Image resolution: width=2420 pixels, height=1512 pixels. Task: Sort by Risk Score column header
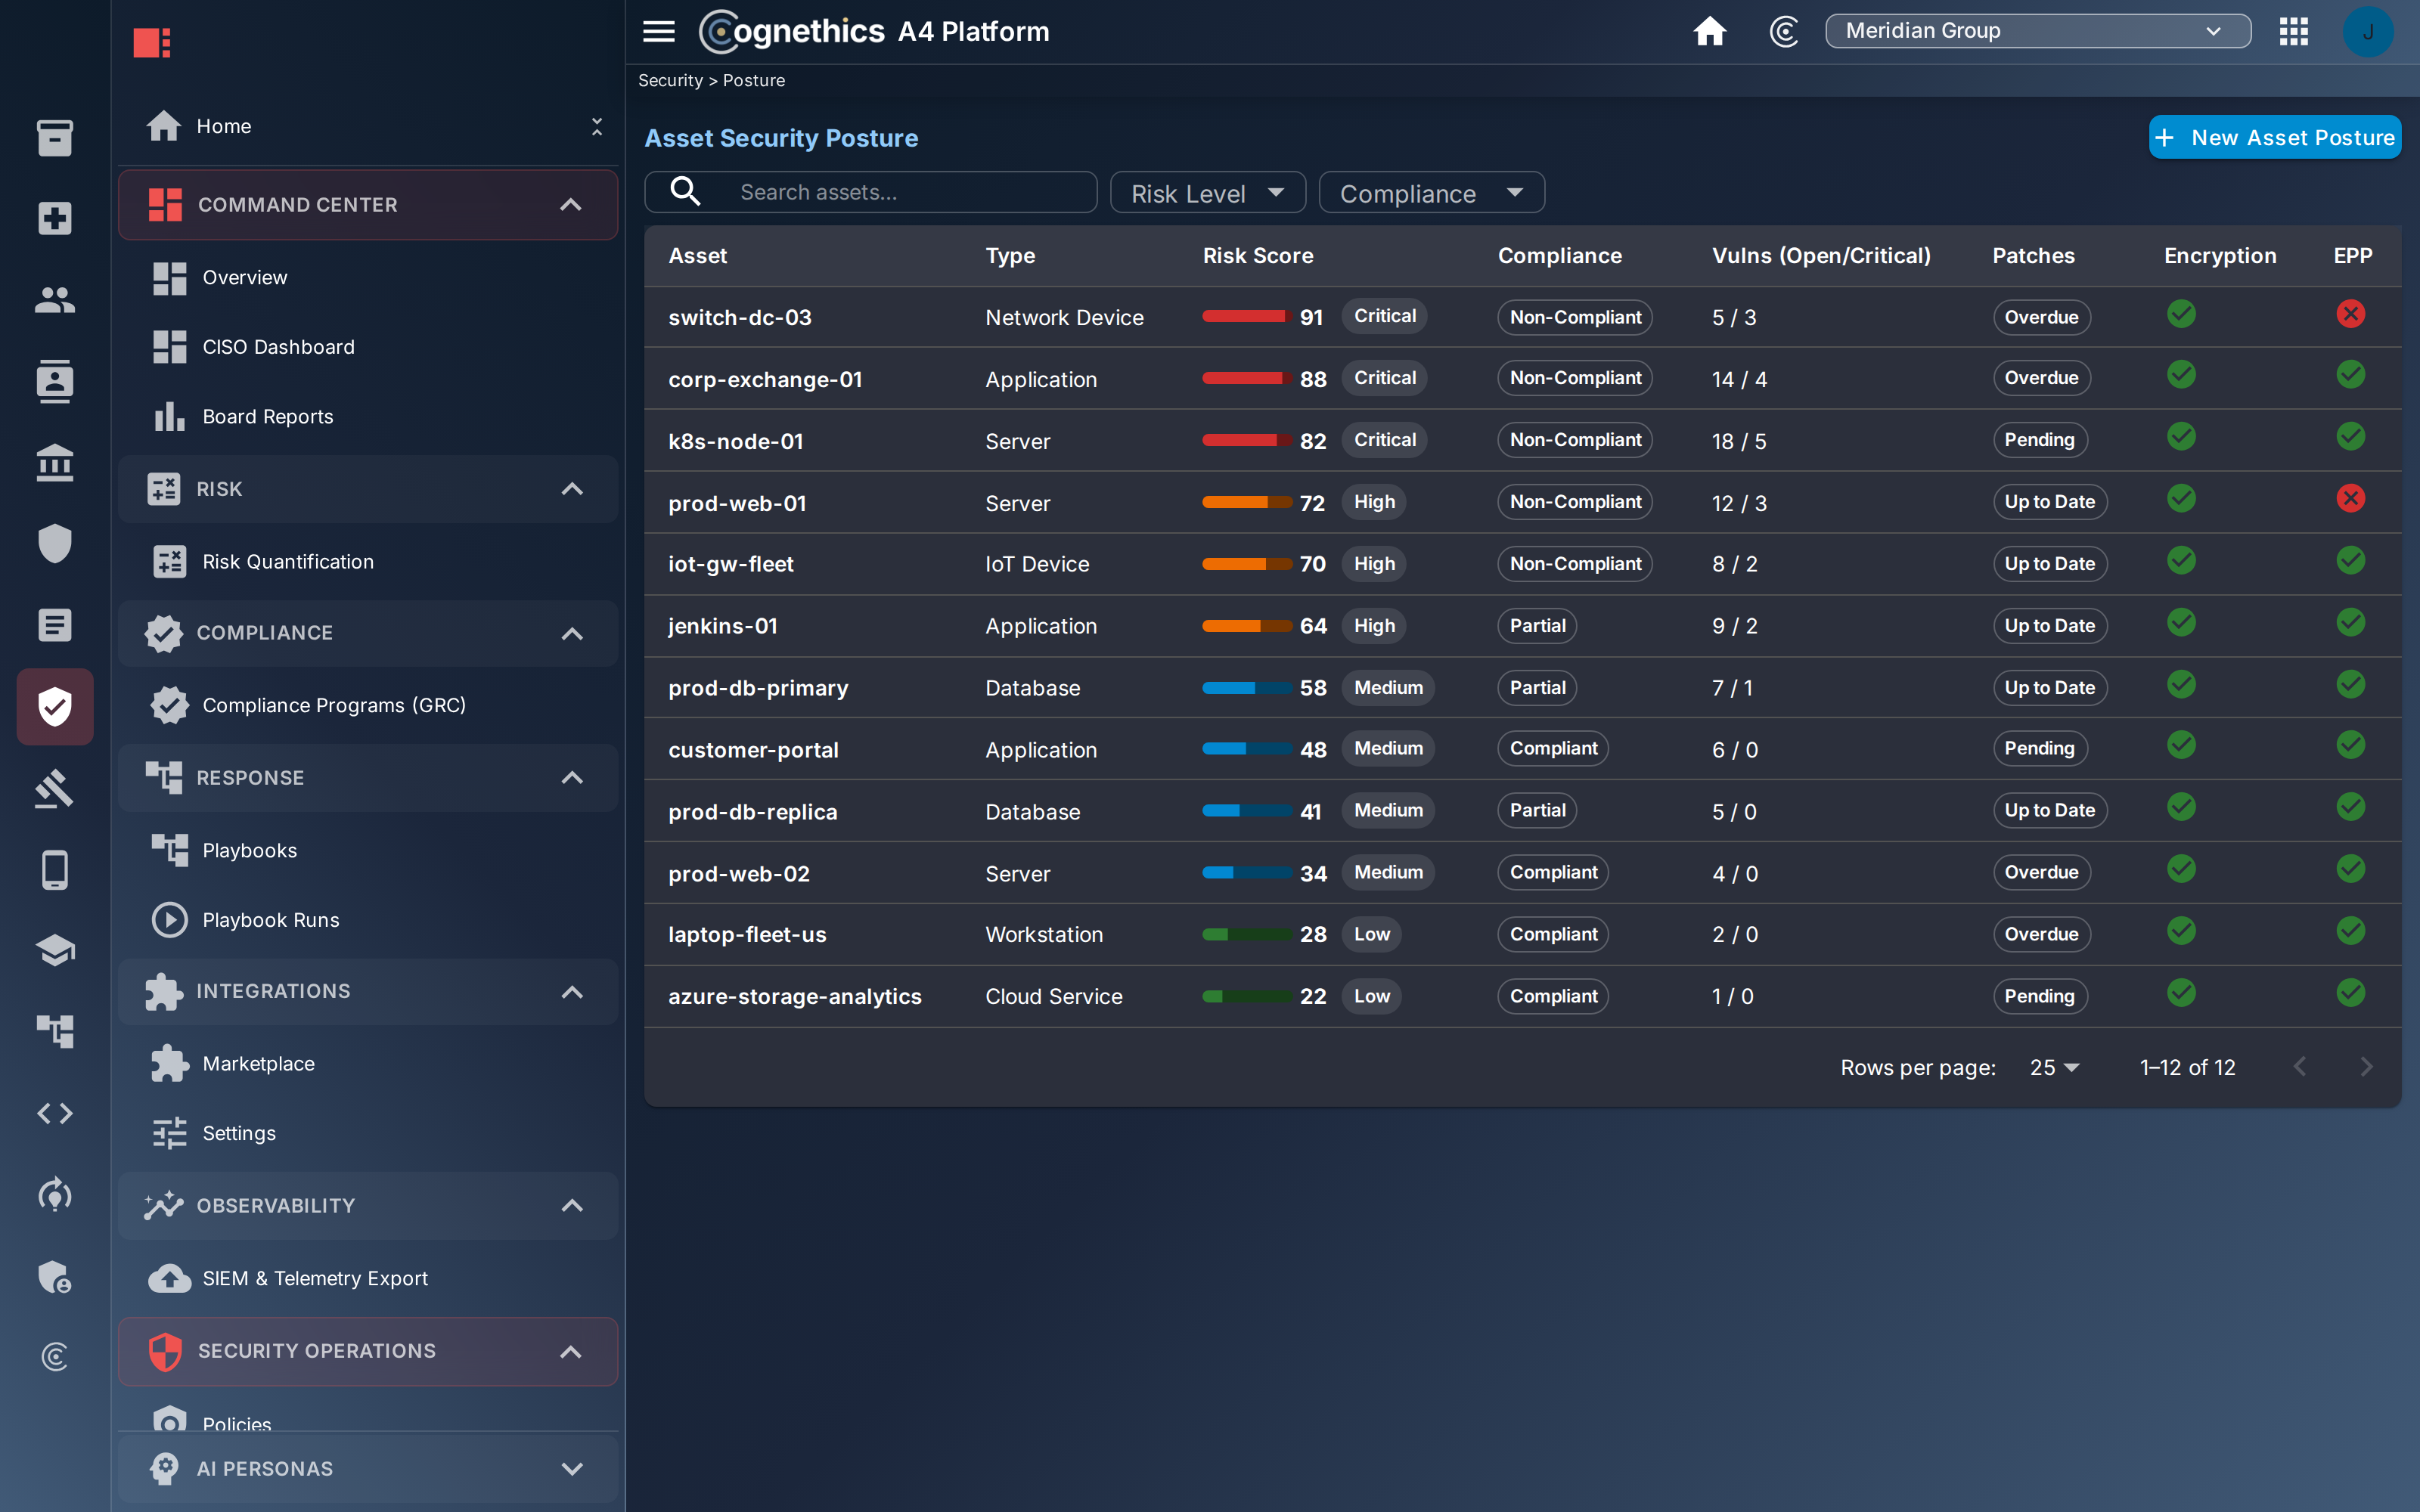click(1258, 256)
